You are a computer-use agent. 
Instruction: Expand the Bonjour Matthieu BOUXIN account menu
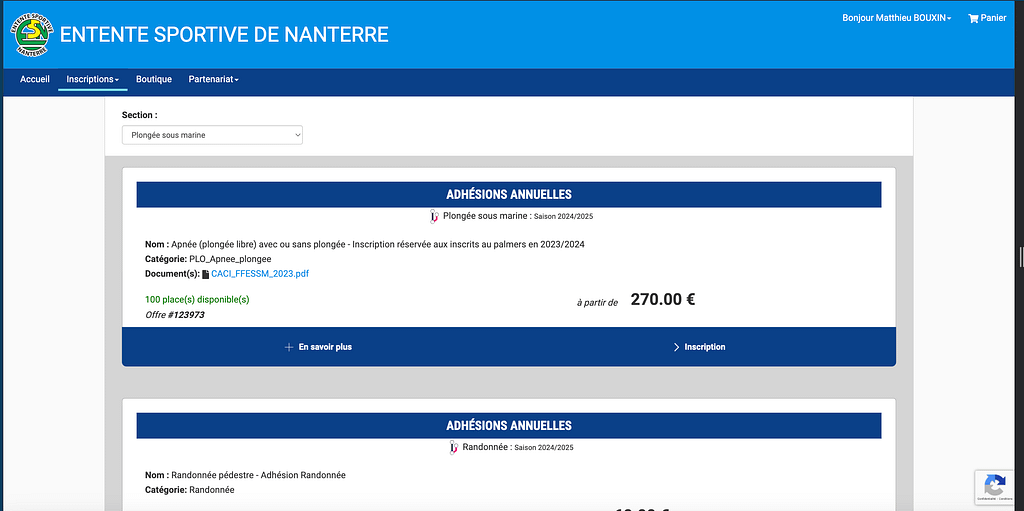click(x=896, y=18)
